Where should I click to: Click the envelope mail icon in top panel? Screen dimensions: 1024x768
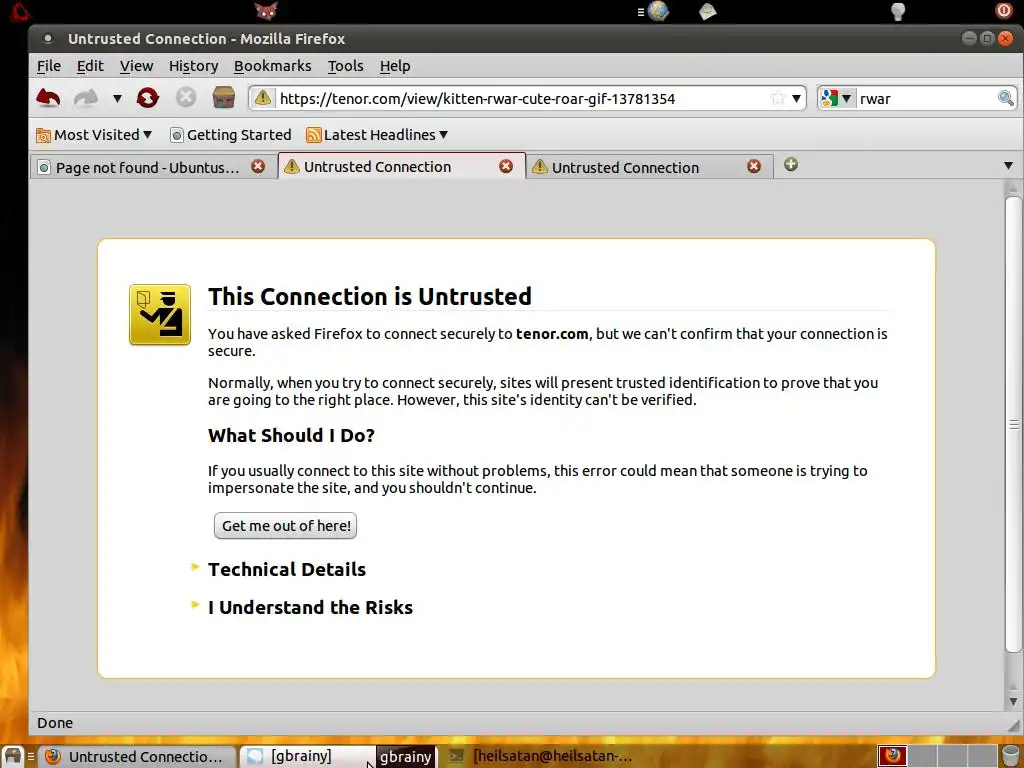point(707,11)
